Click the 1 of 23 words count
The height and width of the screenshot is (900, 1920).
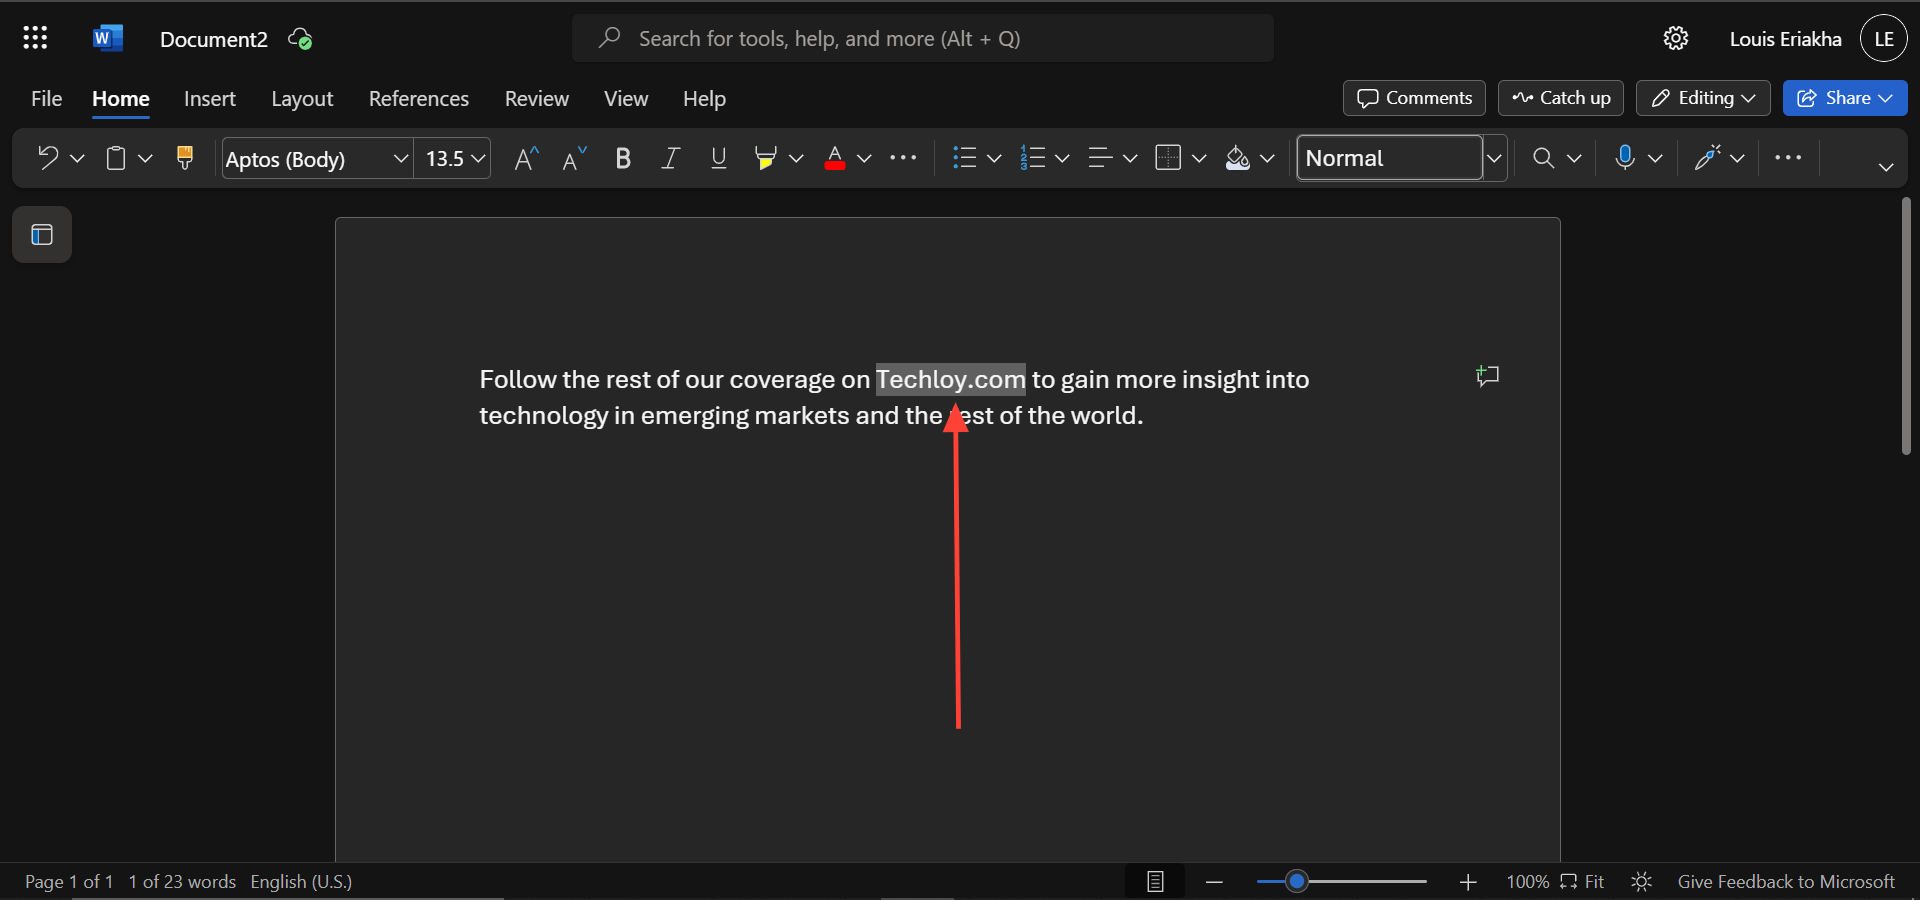(181, 882)
